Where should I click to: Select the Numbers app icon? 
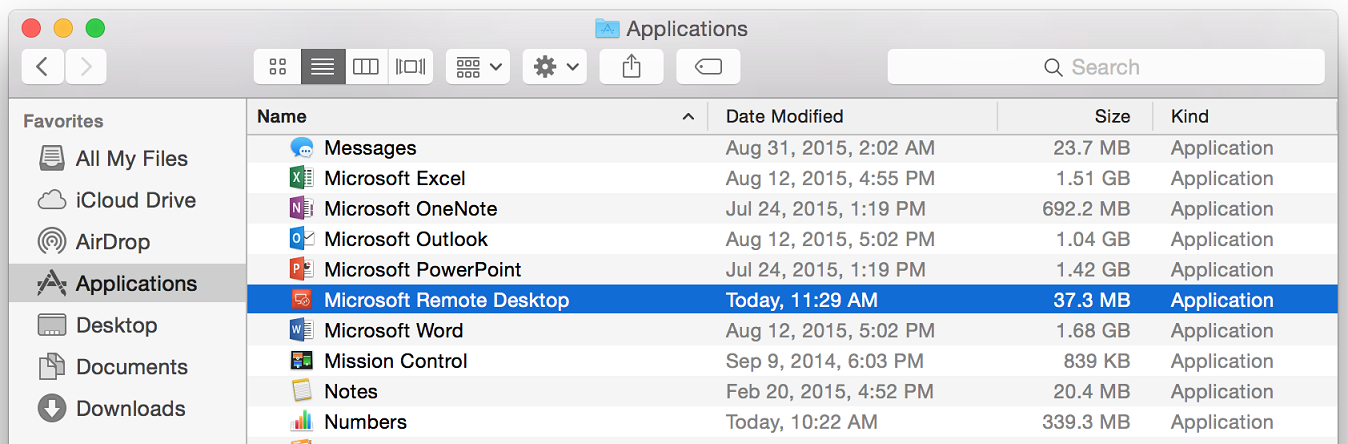click(x=301, y=422)
